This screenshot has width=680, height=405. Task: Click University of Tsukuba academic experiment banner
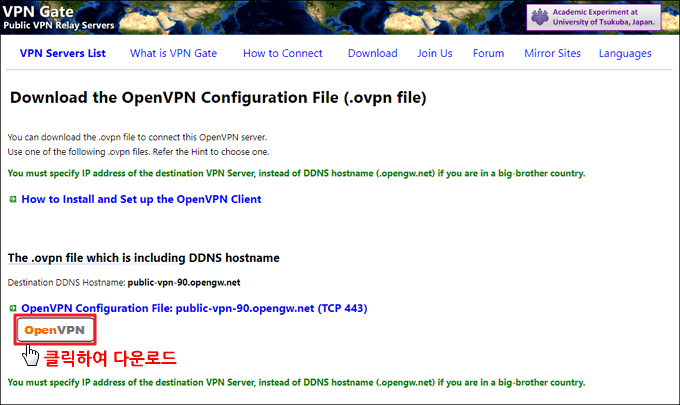pos(594,17)
